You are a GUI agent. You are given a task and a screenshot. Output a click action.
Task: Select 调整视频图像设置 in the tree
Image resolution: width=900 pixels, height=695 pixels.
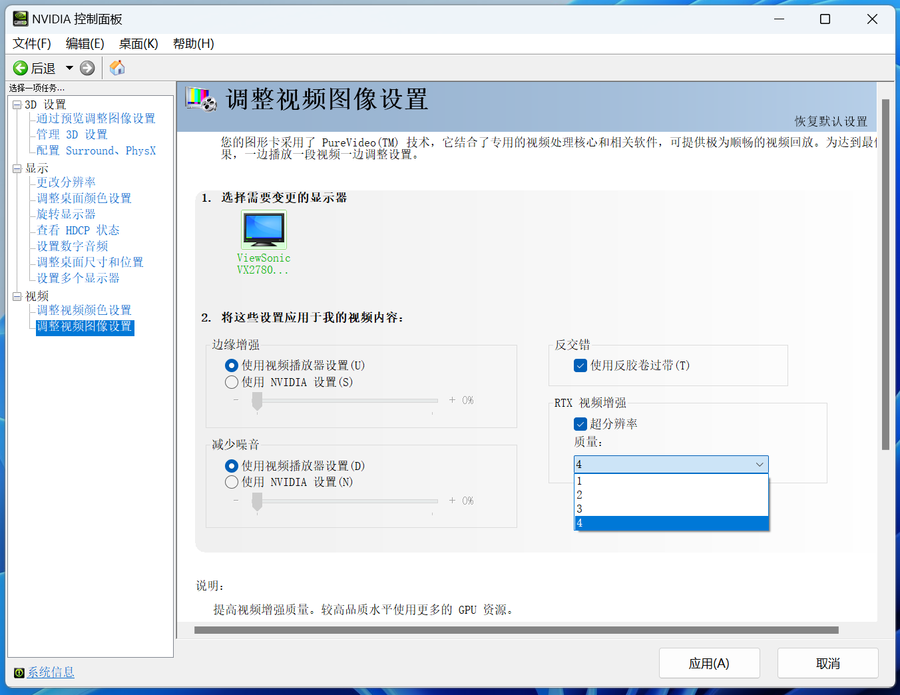[84, 327]
